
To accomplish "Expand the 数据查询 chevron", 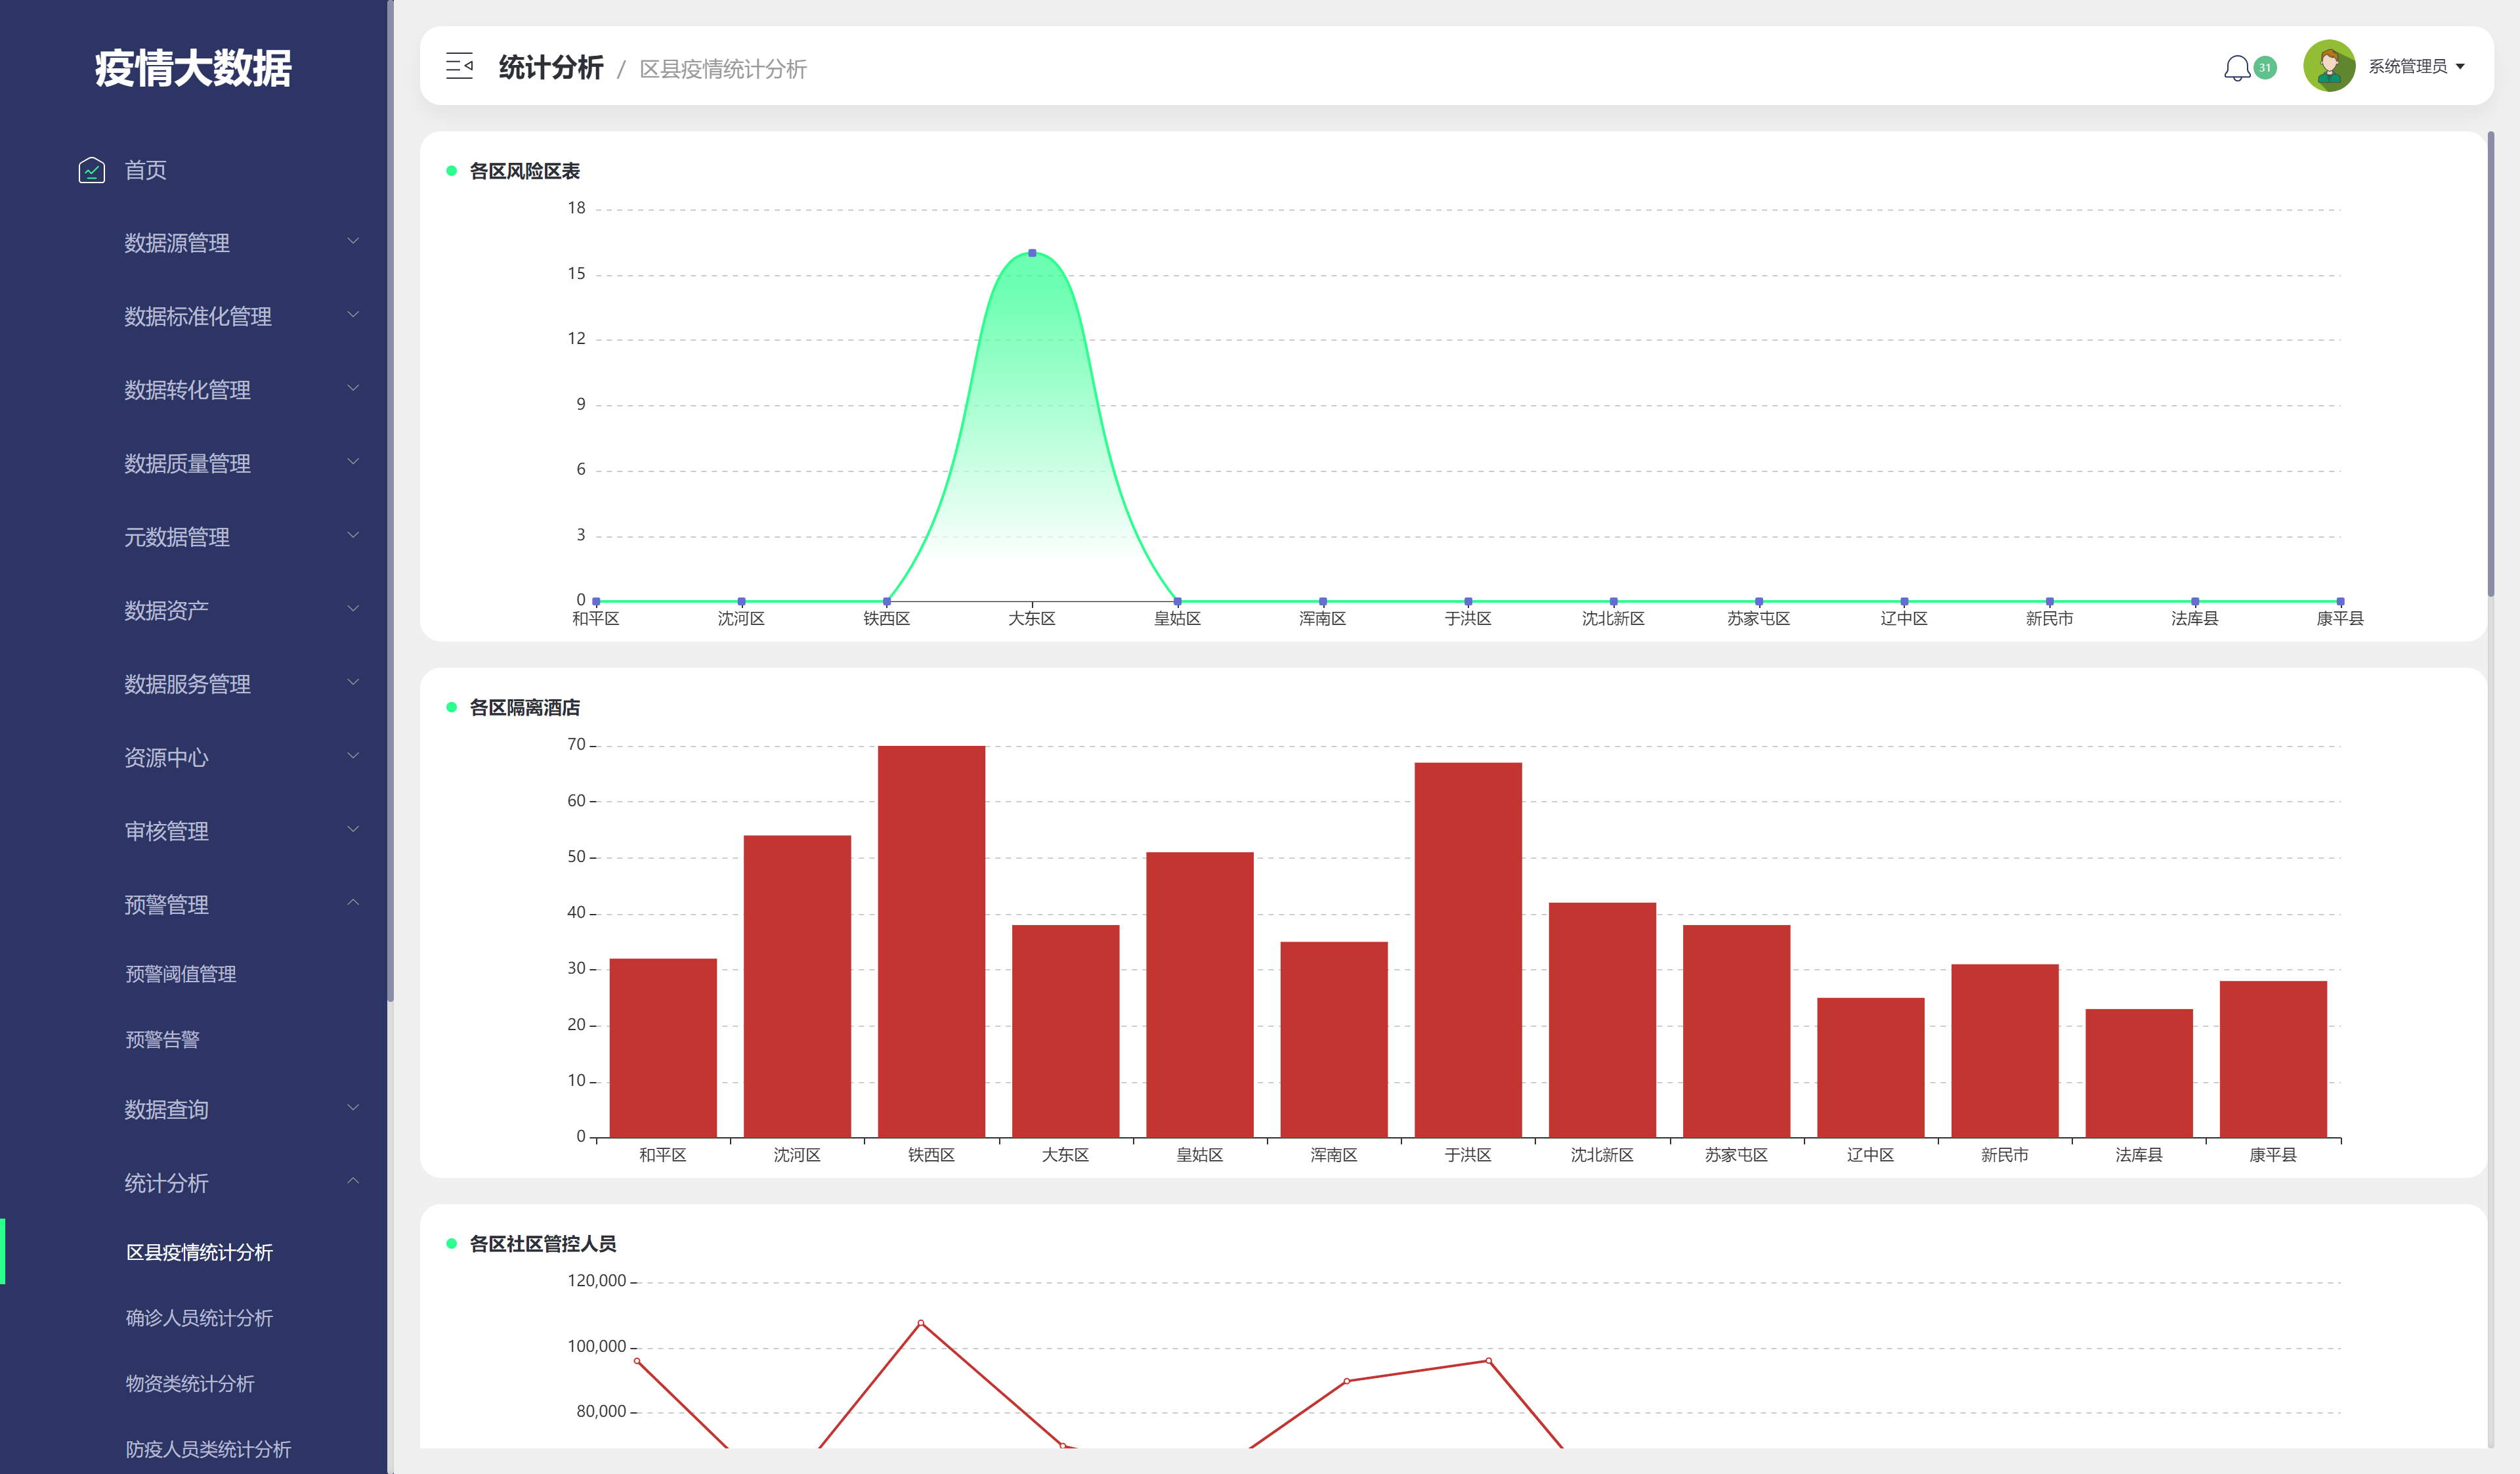I will [353, 1107].
